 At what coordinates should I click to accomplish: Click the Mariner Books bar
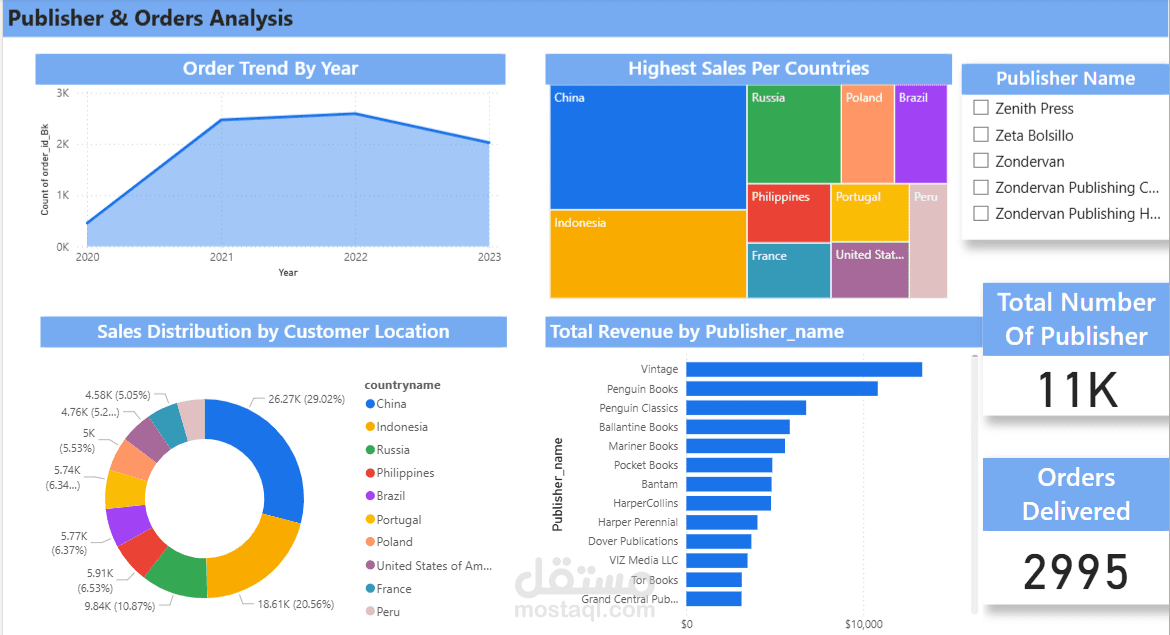(x=736, y=445)
